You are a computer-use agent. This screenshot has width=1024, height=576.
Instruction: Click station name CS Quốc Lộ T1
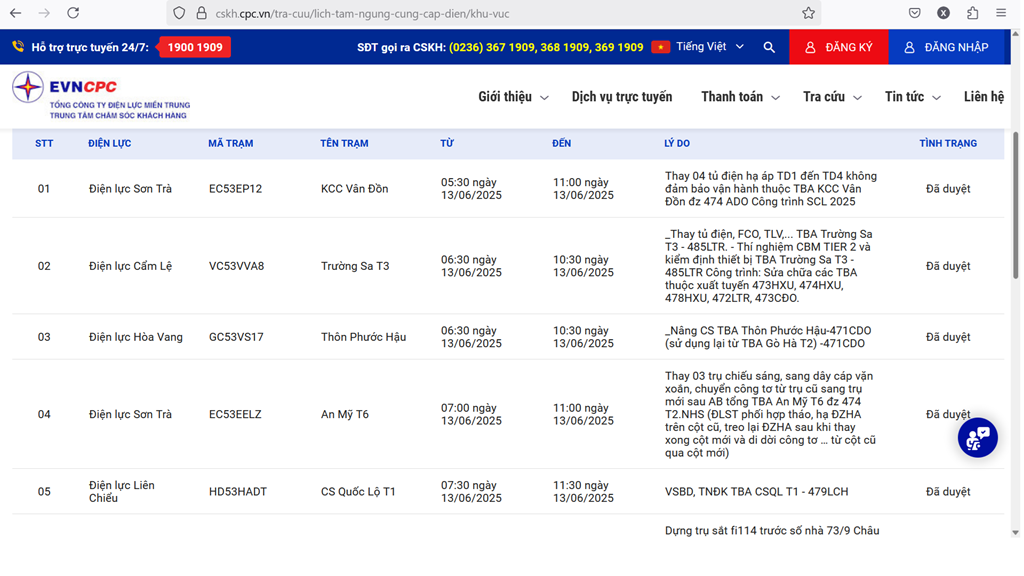pos(359,492)
